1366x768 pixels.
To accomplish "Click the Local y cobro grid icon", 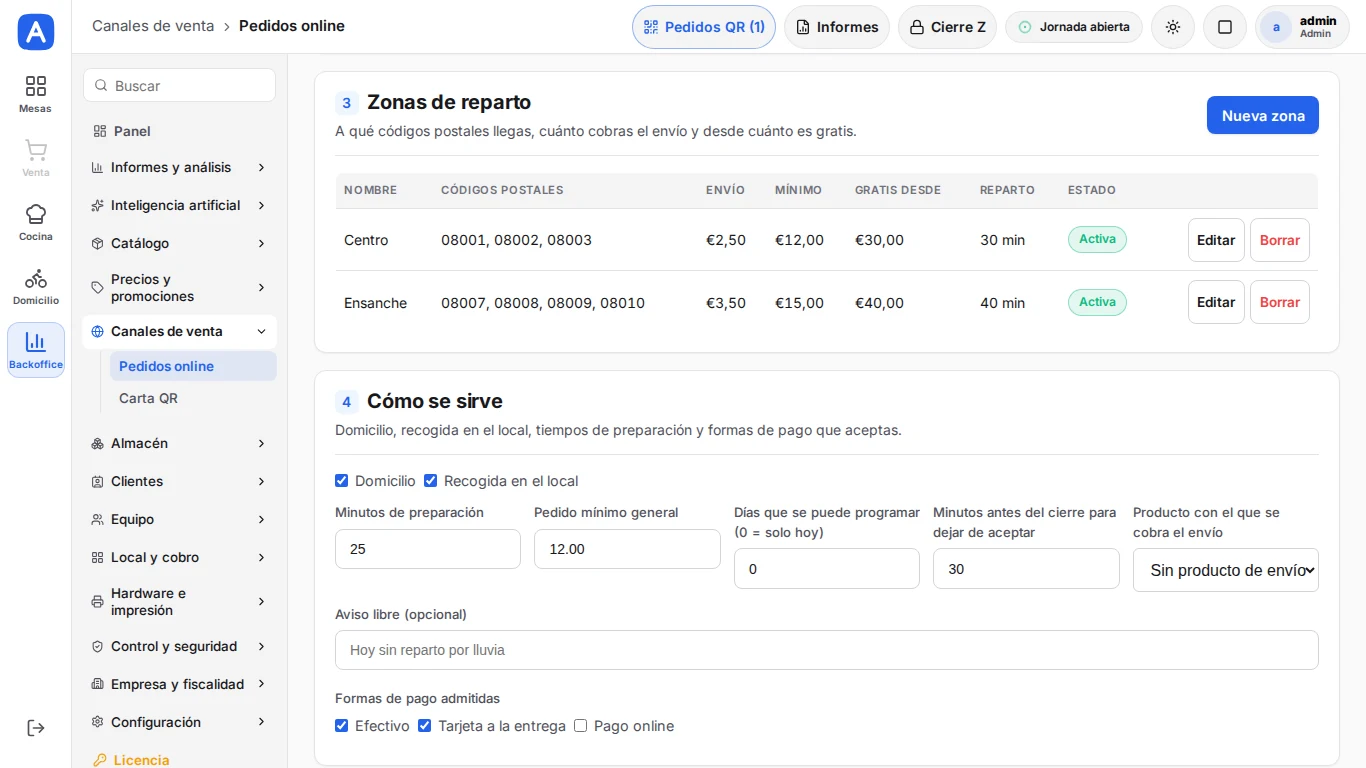I will point(97,557).
